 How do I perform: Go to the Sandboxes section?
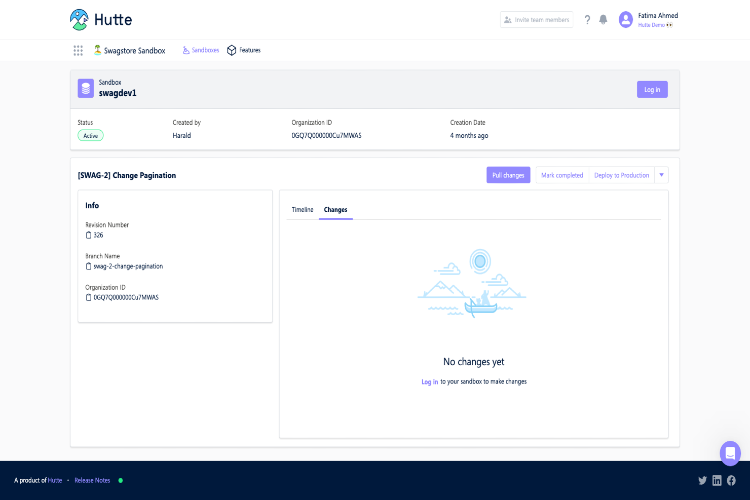click(x=200, y=50)
